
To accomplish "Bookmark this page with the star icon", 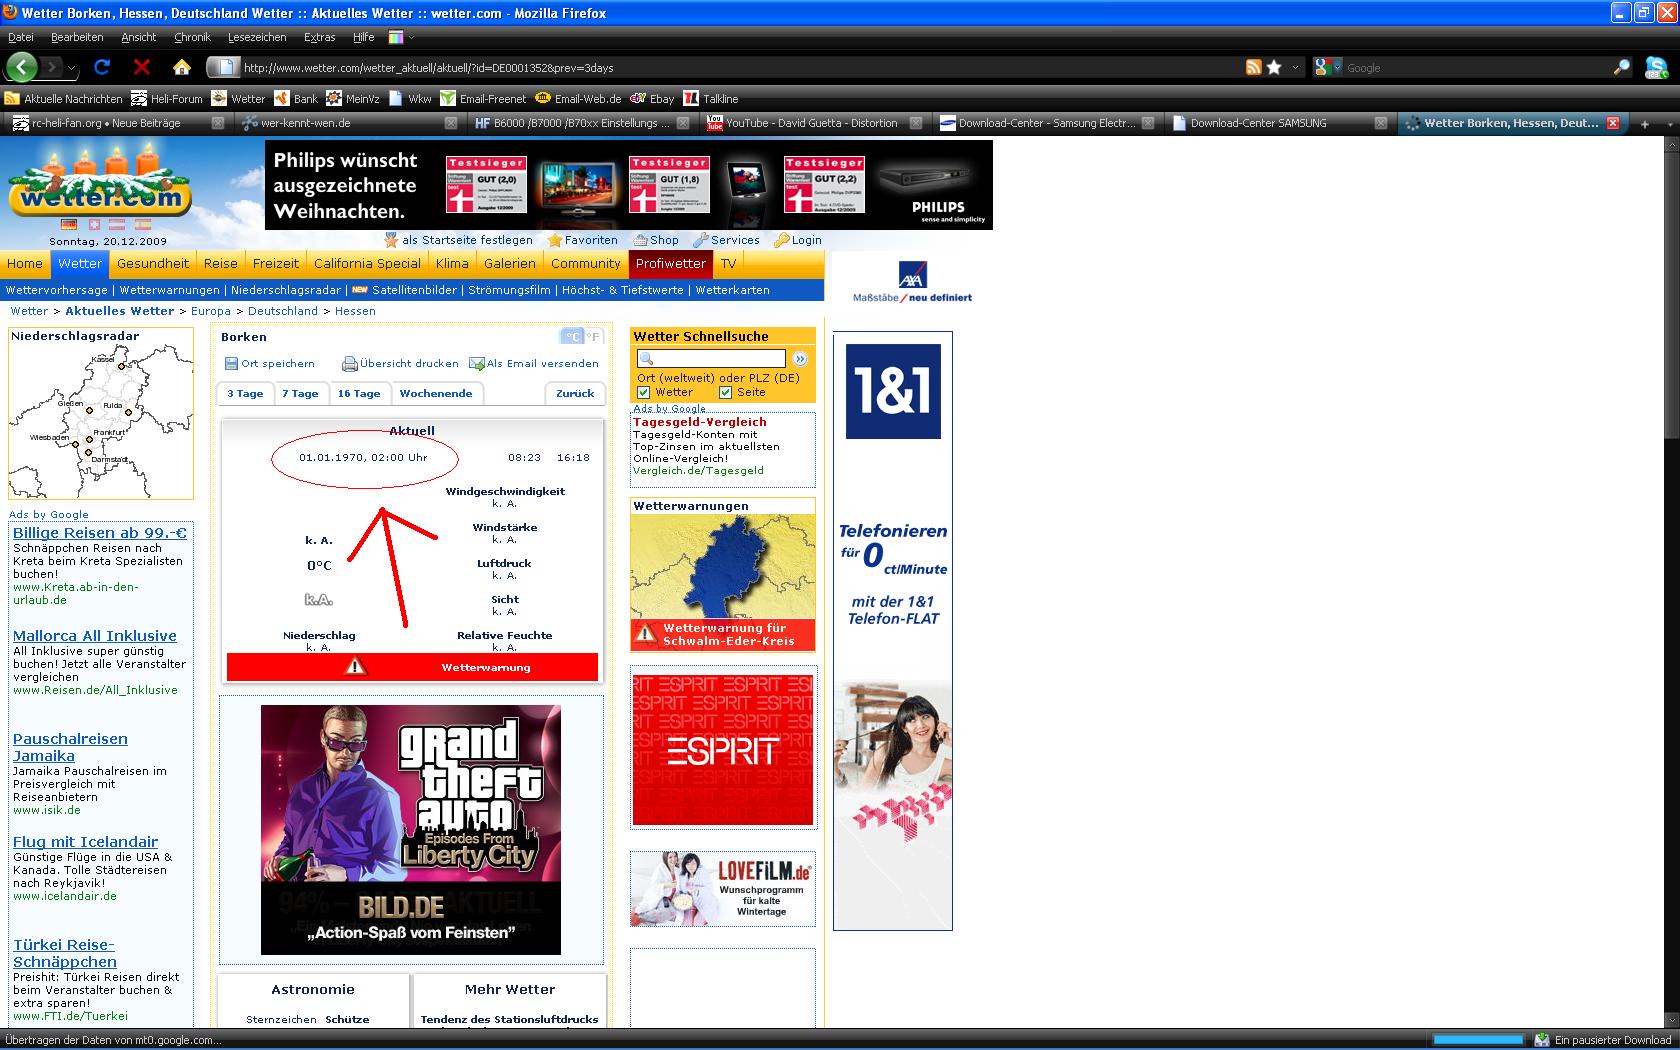I will [1274, 67].
